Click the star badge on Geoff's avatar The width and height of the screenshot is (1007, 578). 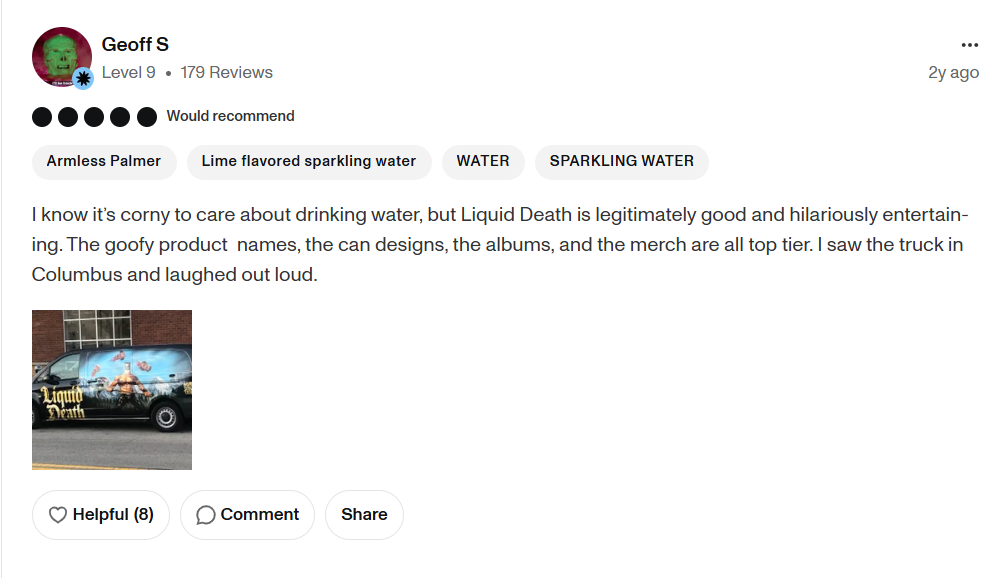[84, 77]
